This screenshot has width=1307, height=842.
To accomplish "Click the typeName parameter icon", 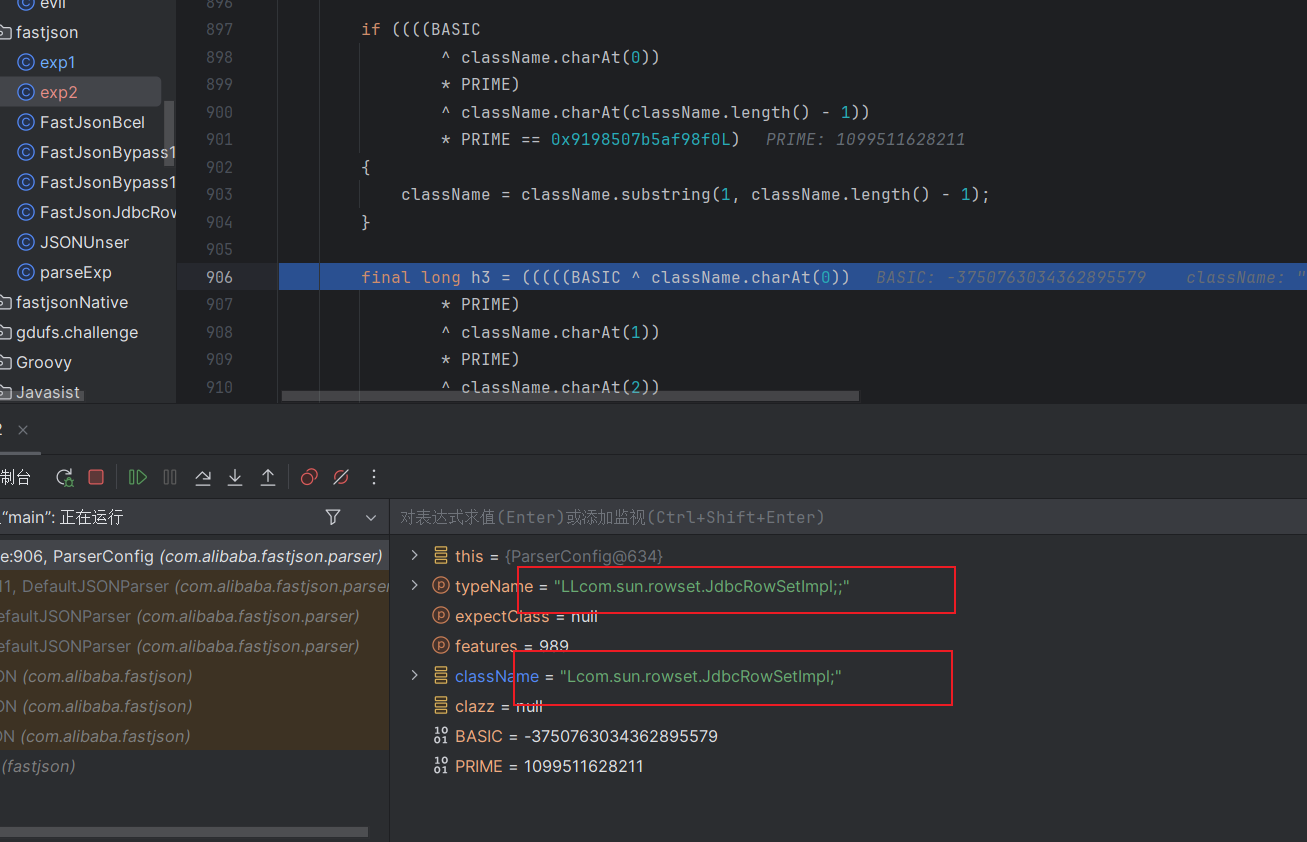I will pos(441,586).
